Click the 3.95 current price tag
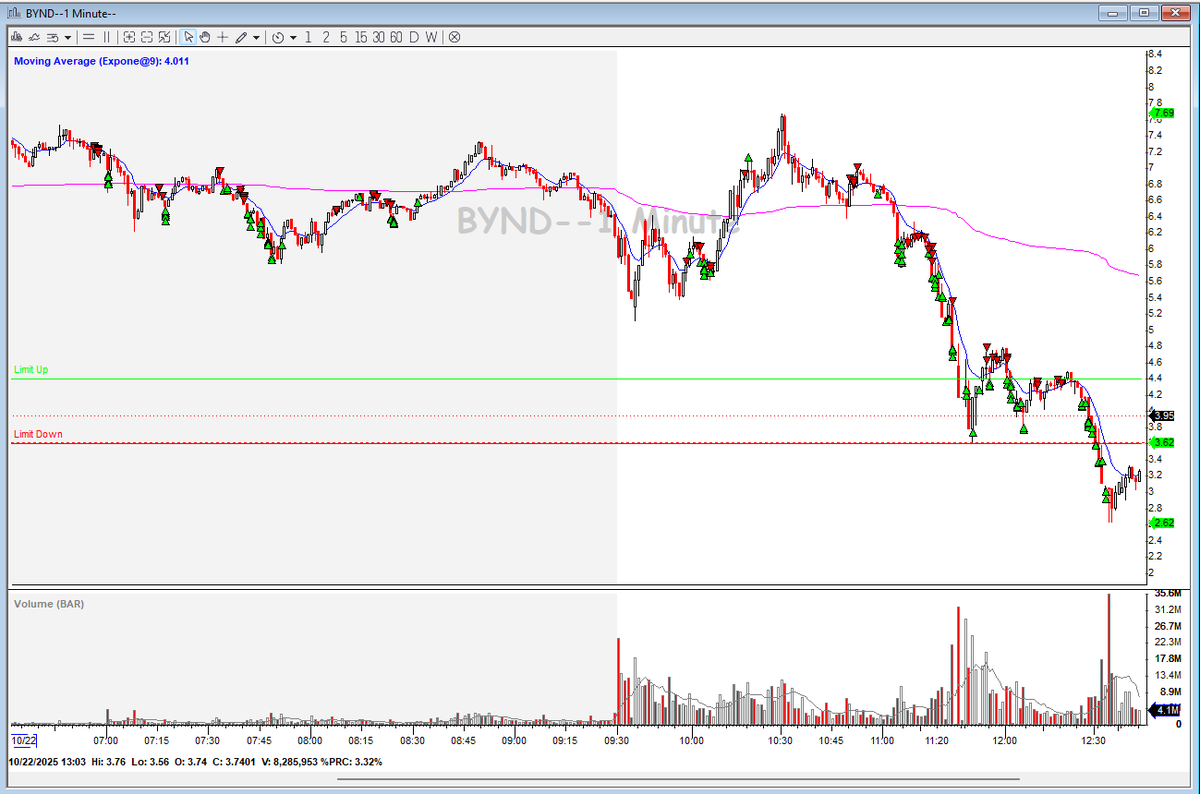This screenshot has width=1200, height=794. [x=1161, y=415]
